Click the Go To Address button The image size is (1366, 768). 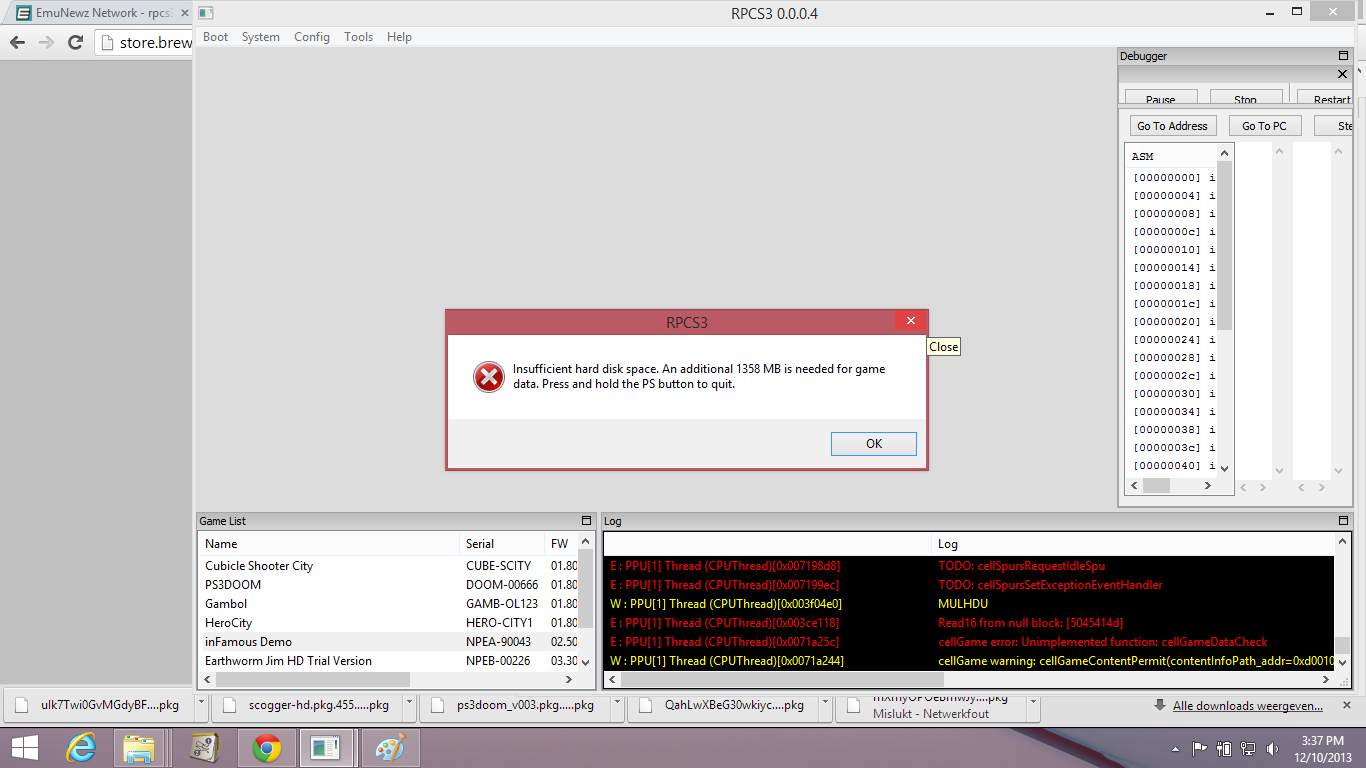[x=1172, y=126]
